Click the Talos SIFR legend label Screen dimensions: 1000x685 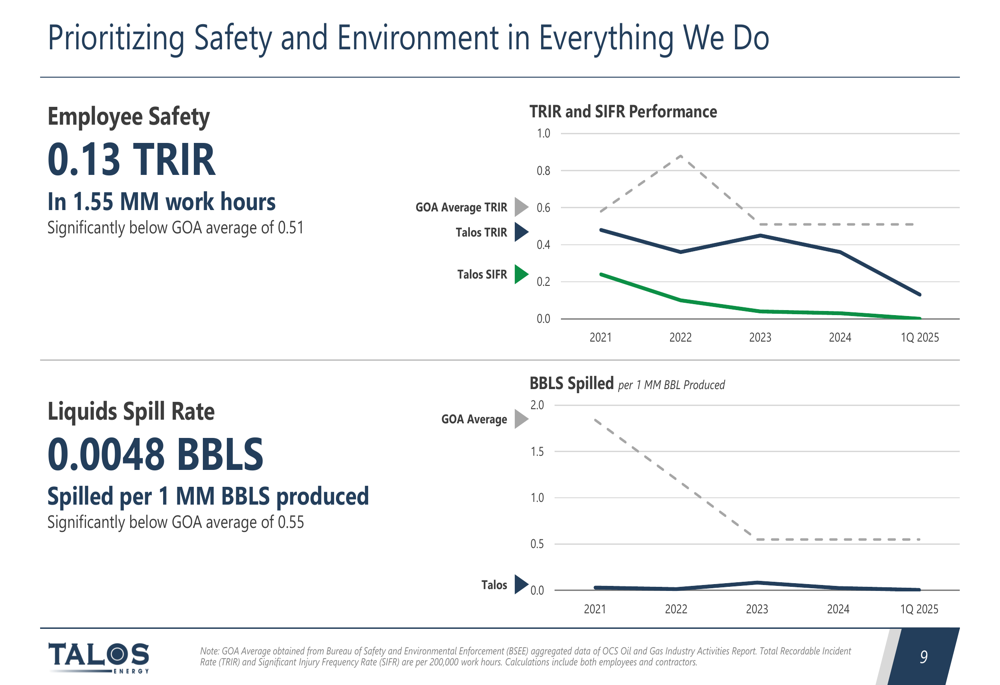pyautogui.click(x=482, y=274)
